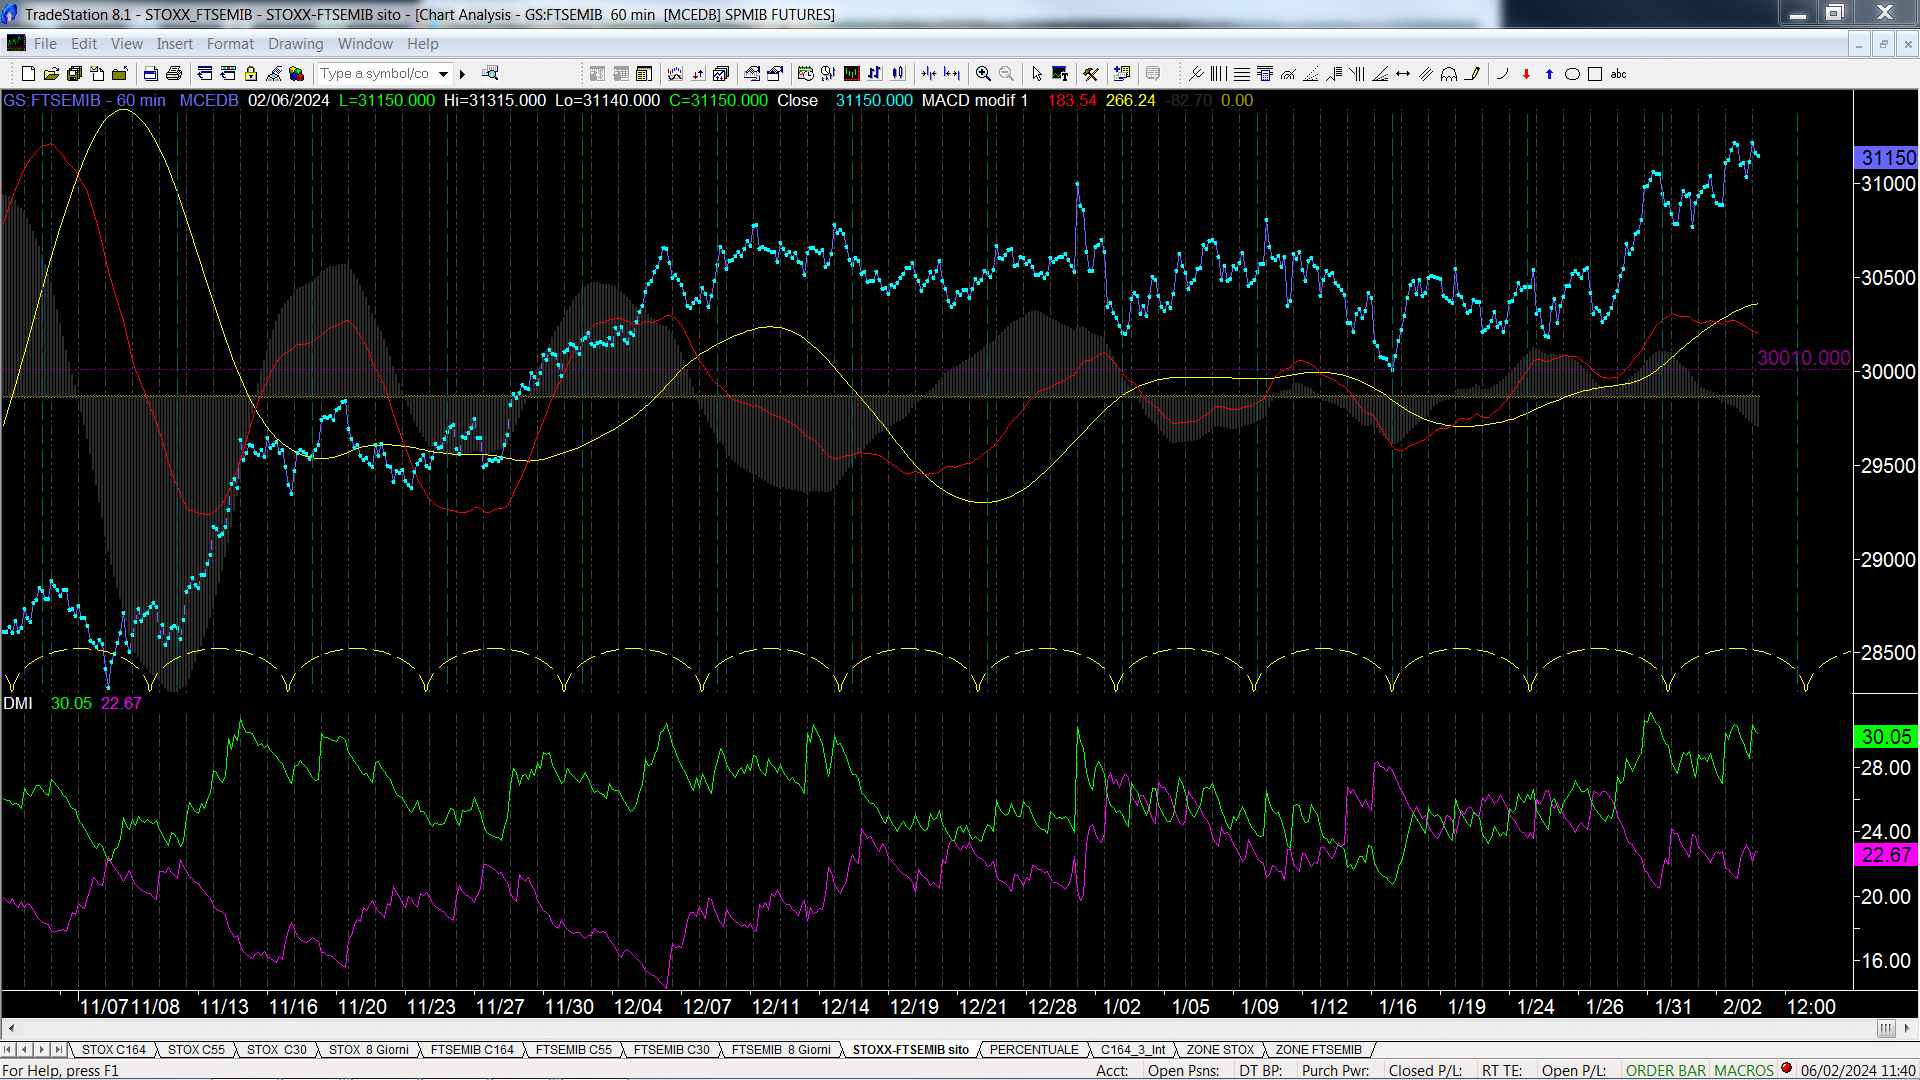Open the symbol dropdown arrow
This screenshot has height=1080, width=1920.
[443, 74]
